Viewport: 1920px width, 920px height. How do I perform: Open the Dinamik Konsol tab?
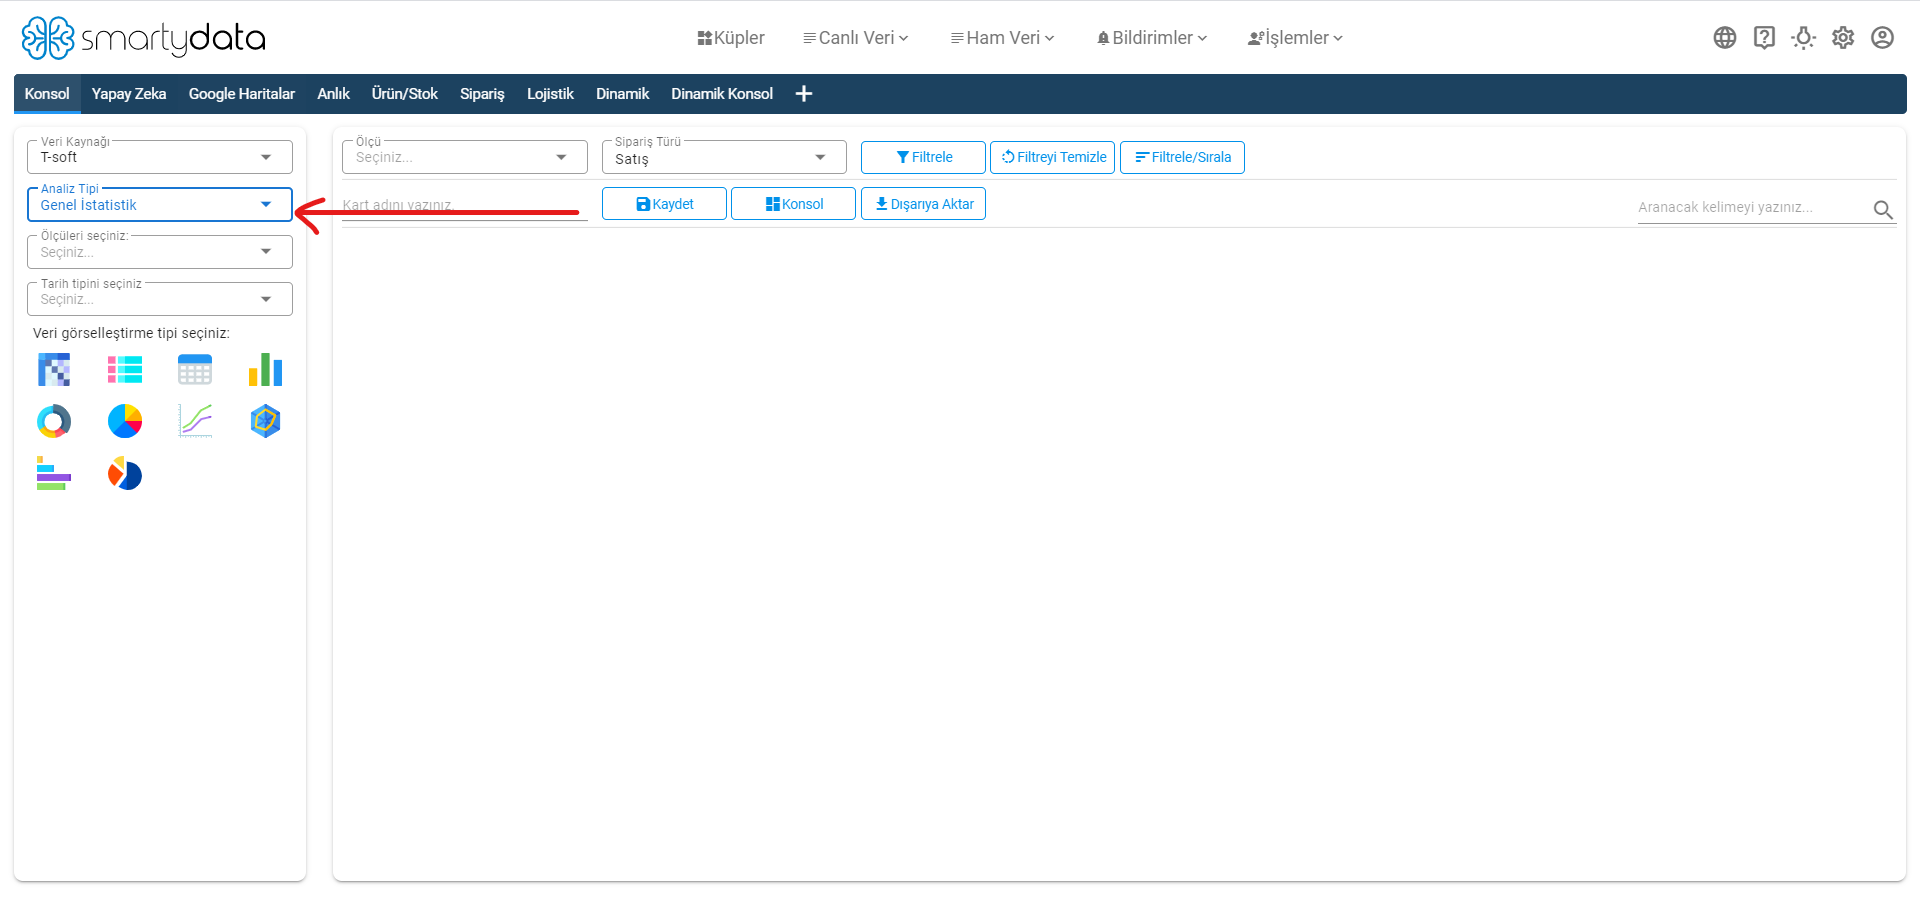pyautogui.click(x=722, y=94)
